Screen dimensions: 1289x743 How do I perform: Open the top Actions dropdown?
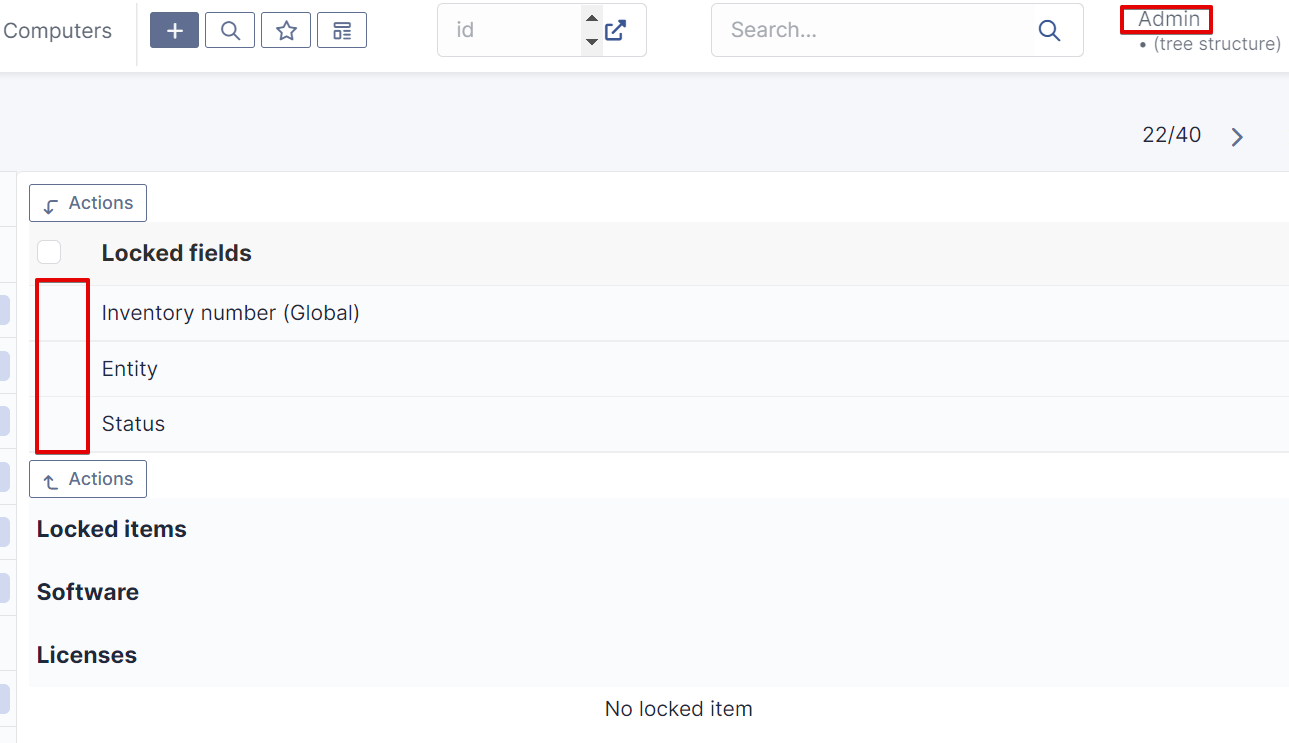[88, 203]
